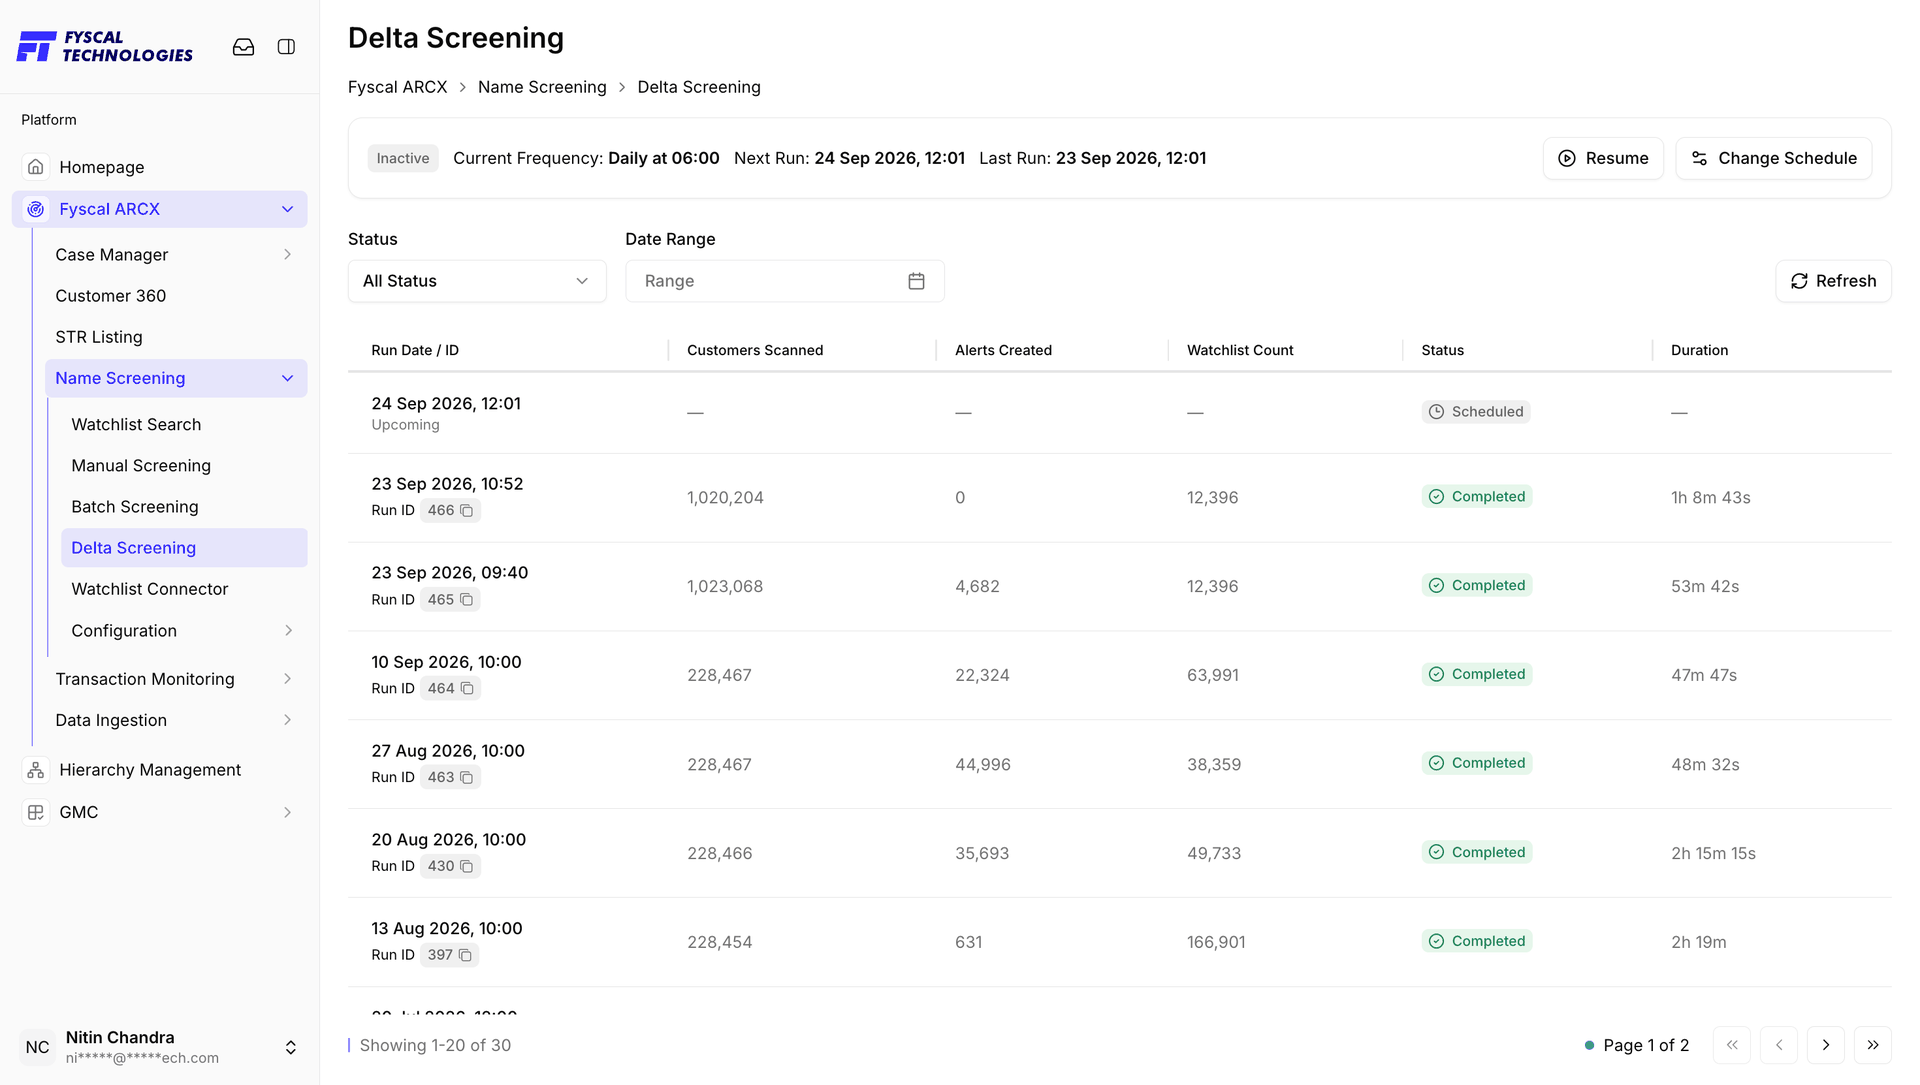Click Fyscal ARCX breadcrumb link
Screen dimensions: 1920x1085
click(x=398, y=87)
